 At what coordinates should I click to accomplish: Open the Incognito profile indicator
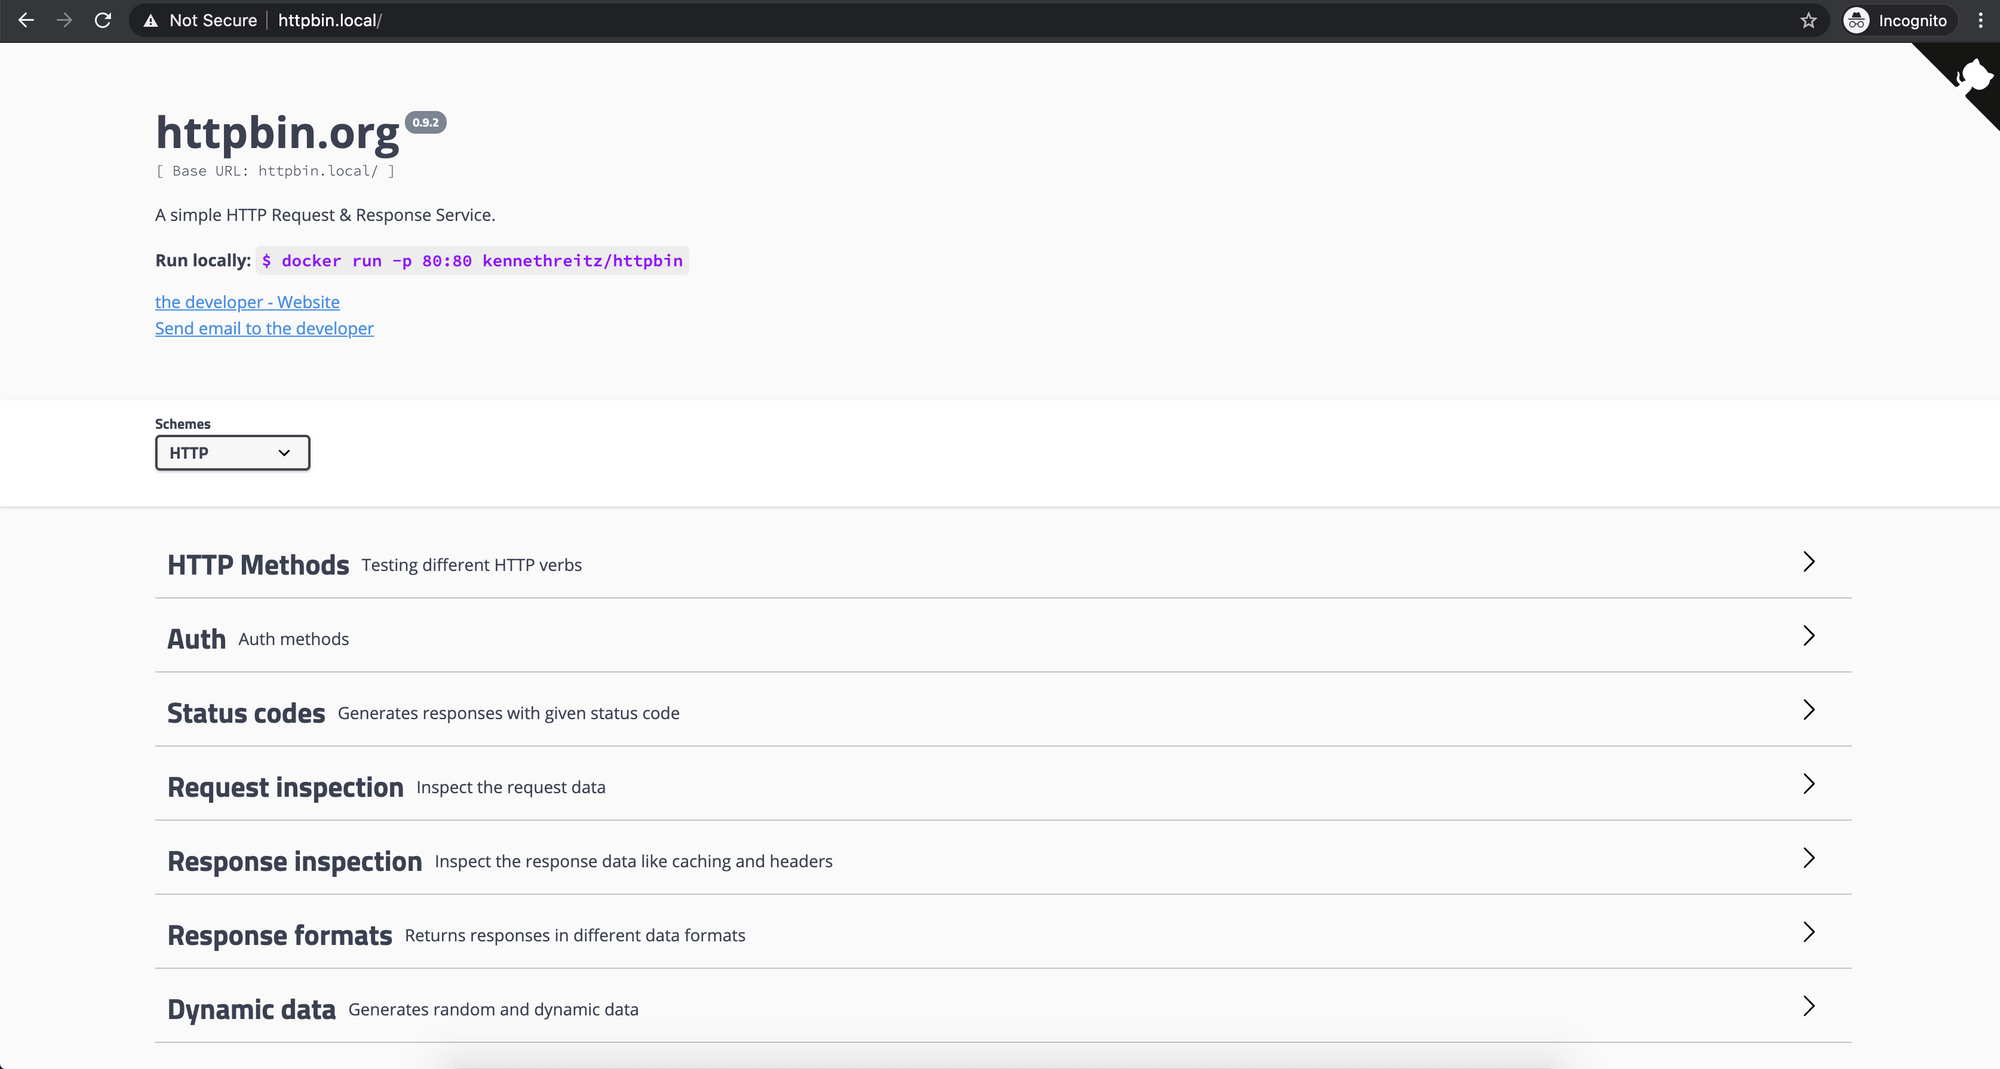[1898, 20]
